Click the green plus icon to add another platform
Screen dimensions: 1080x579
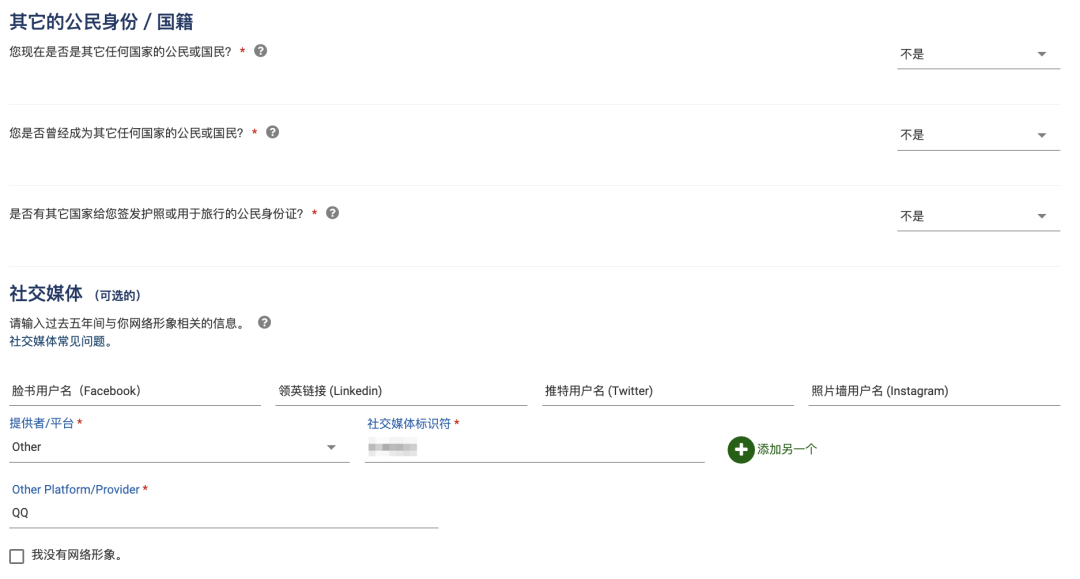click(741, 450)
